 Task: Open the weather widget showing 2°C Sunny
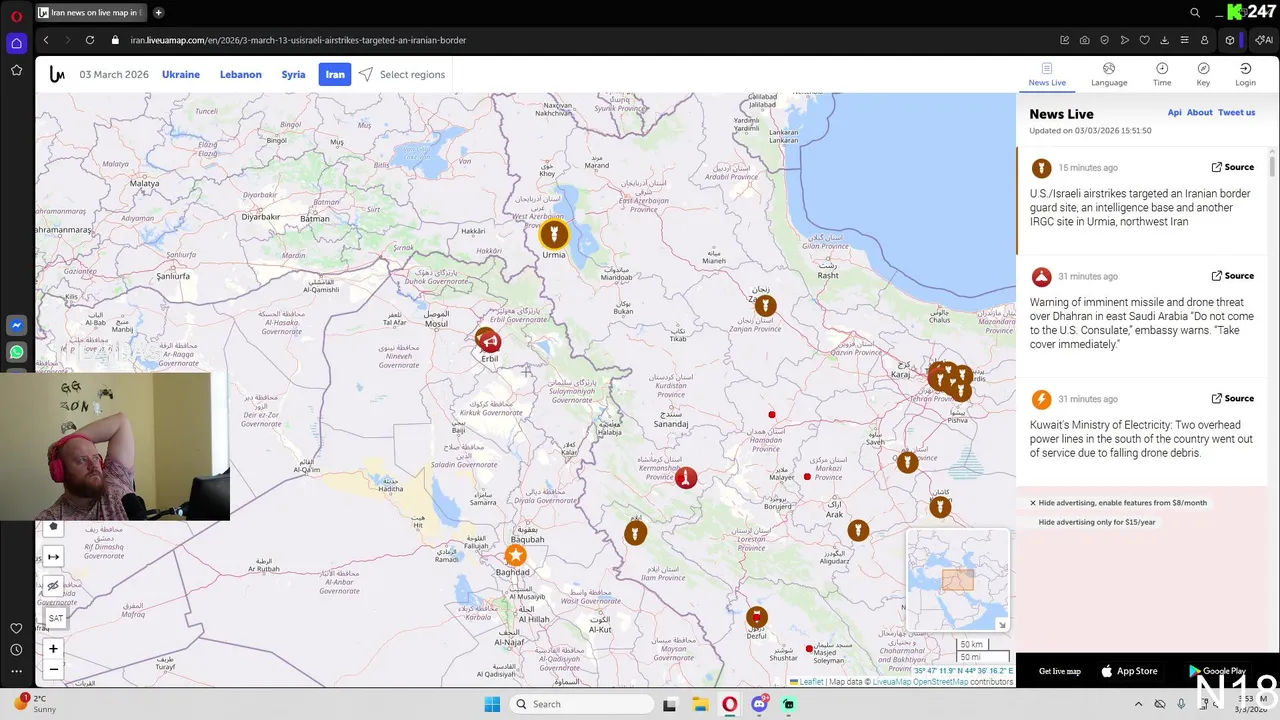click(35, 704)
